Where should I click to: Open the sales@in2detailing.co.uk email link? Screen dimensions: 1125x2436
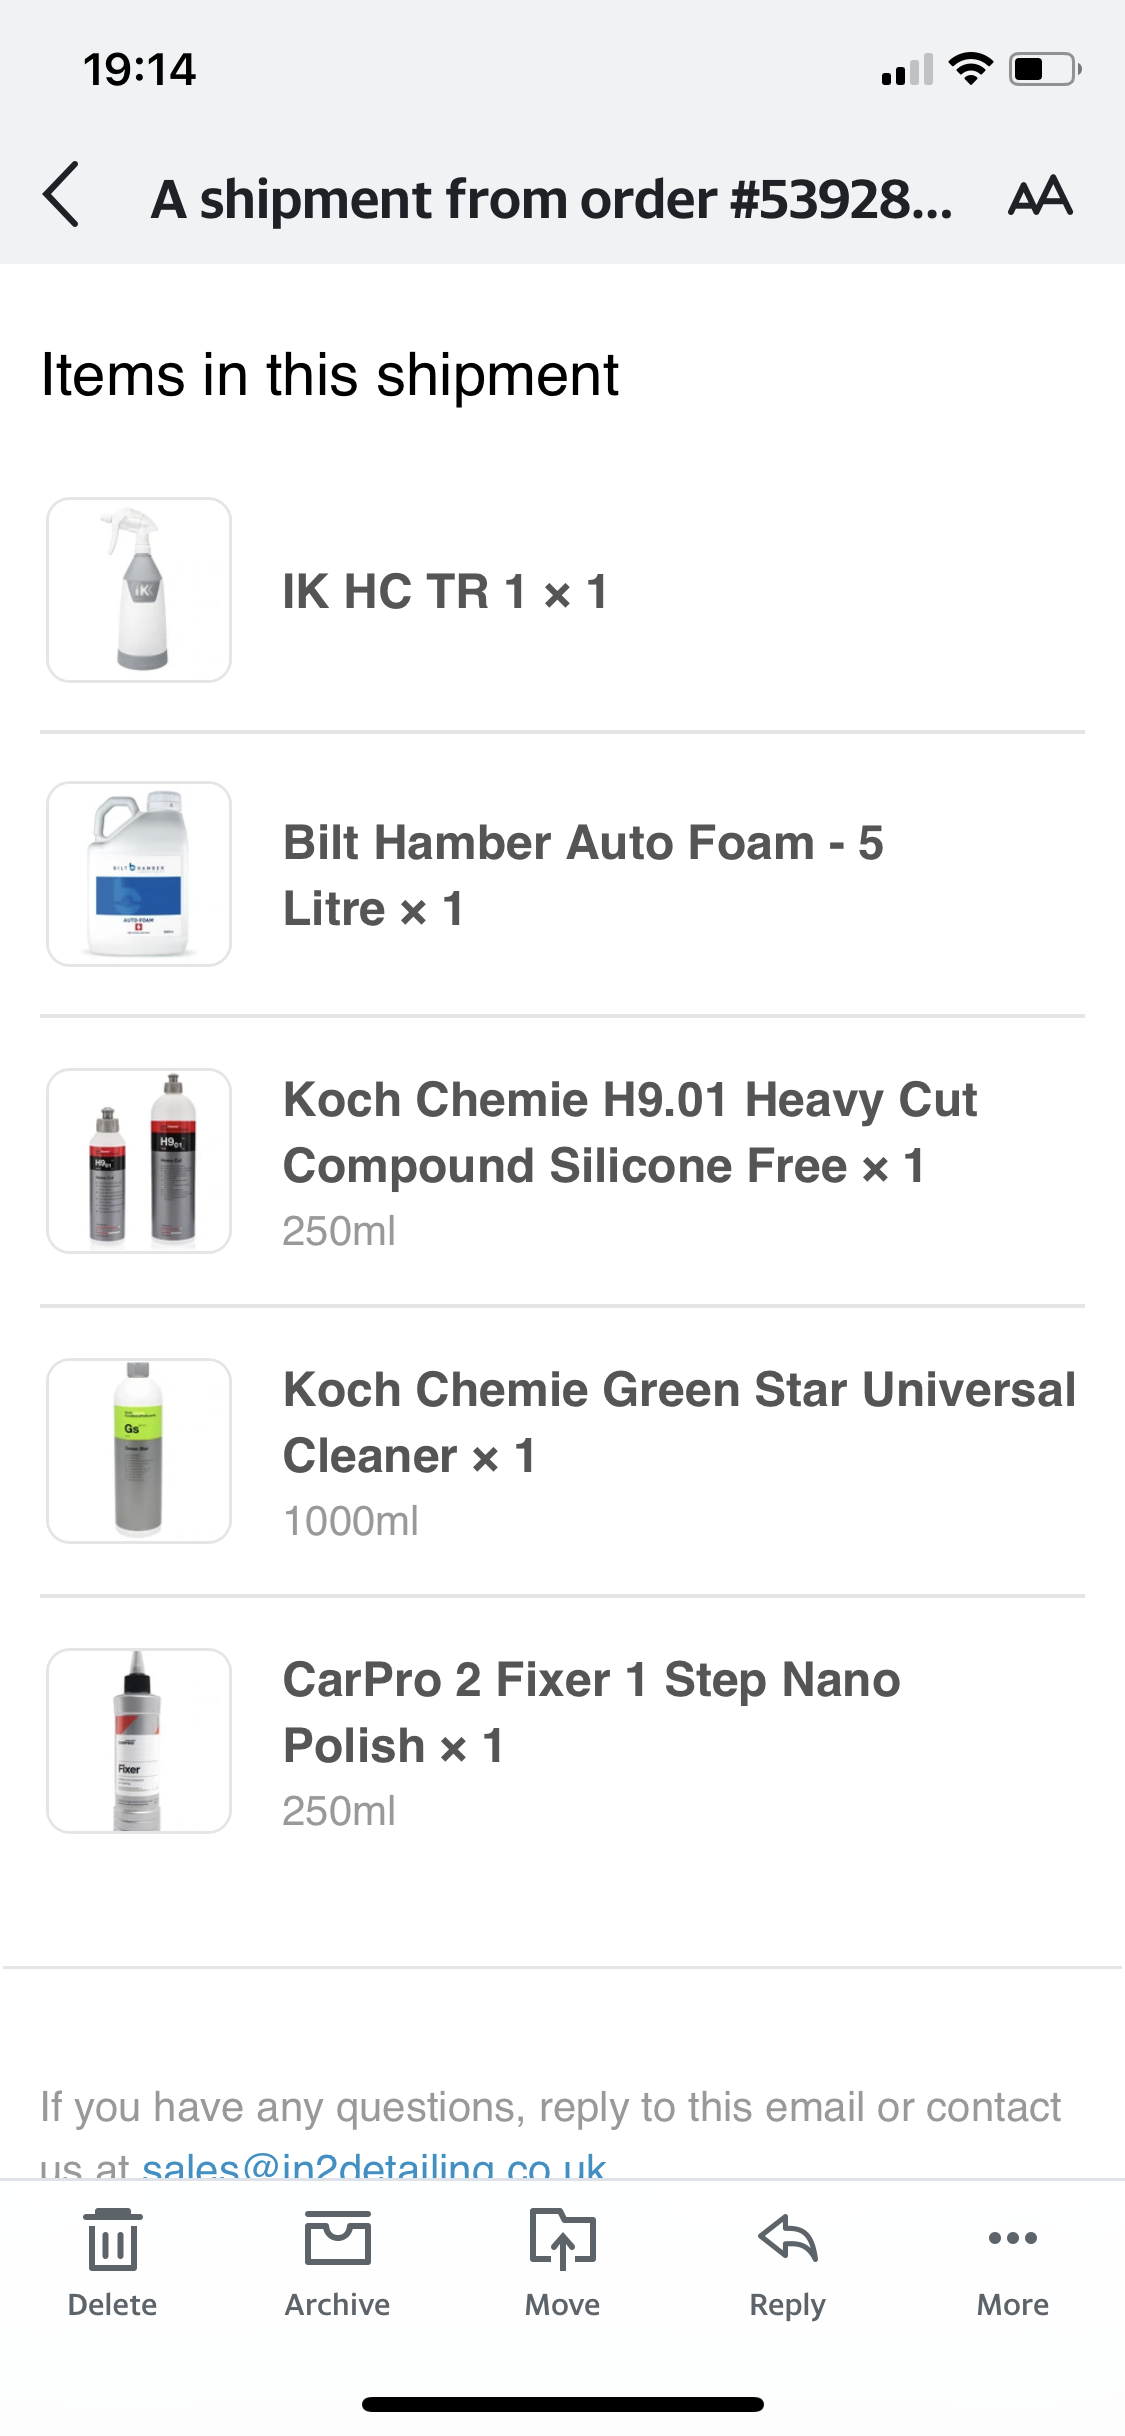pyautogui.click(x=374, y=2166)
